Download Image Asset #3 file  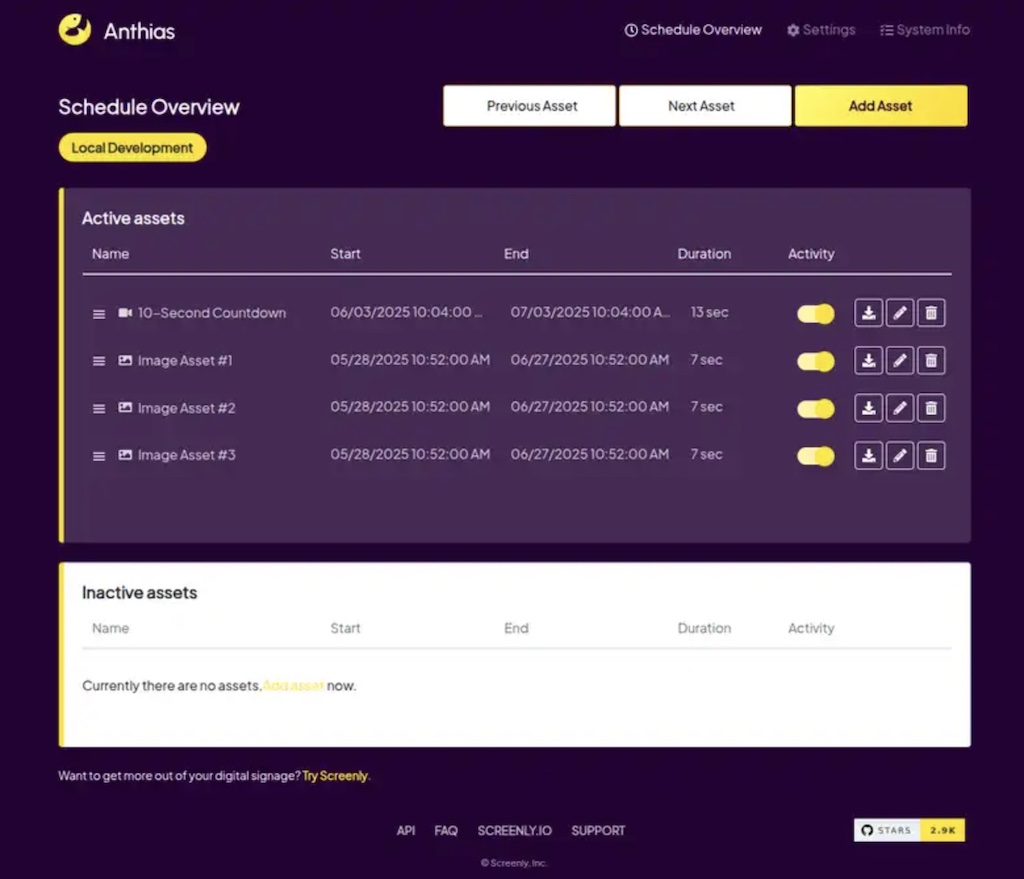click(869, 456)
